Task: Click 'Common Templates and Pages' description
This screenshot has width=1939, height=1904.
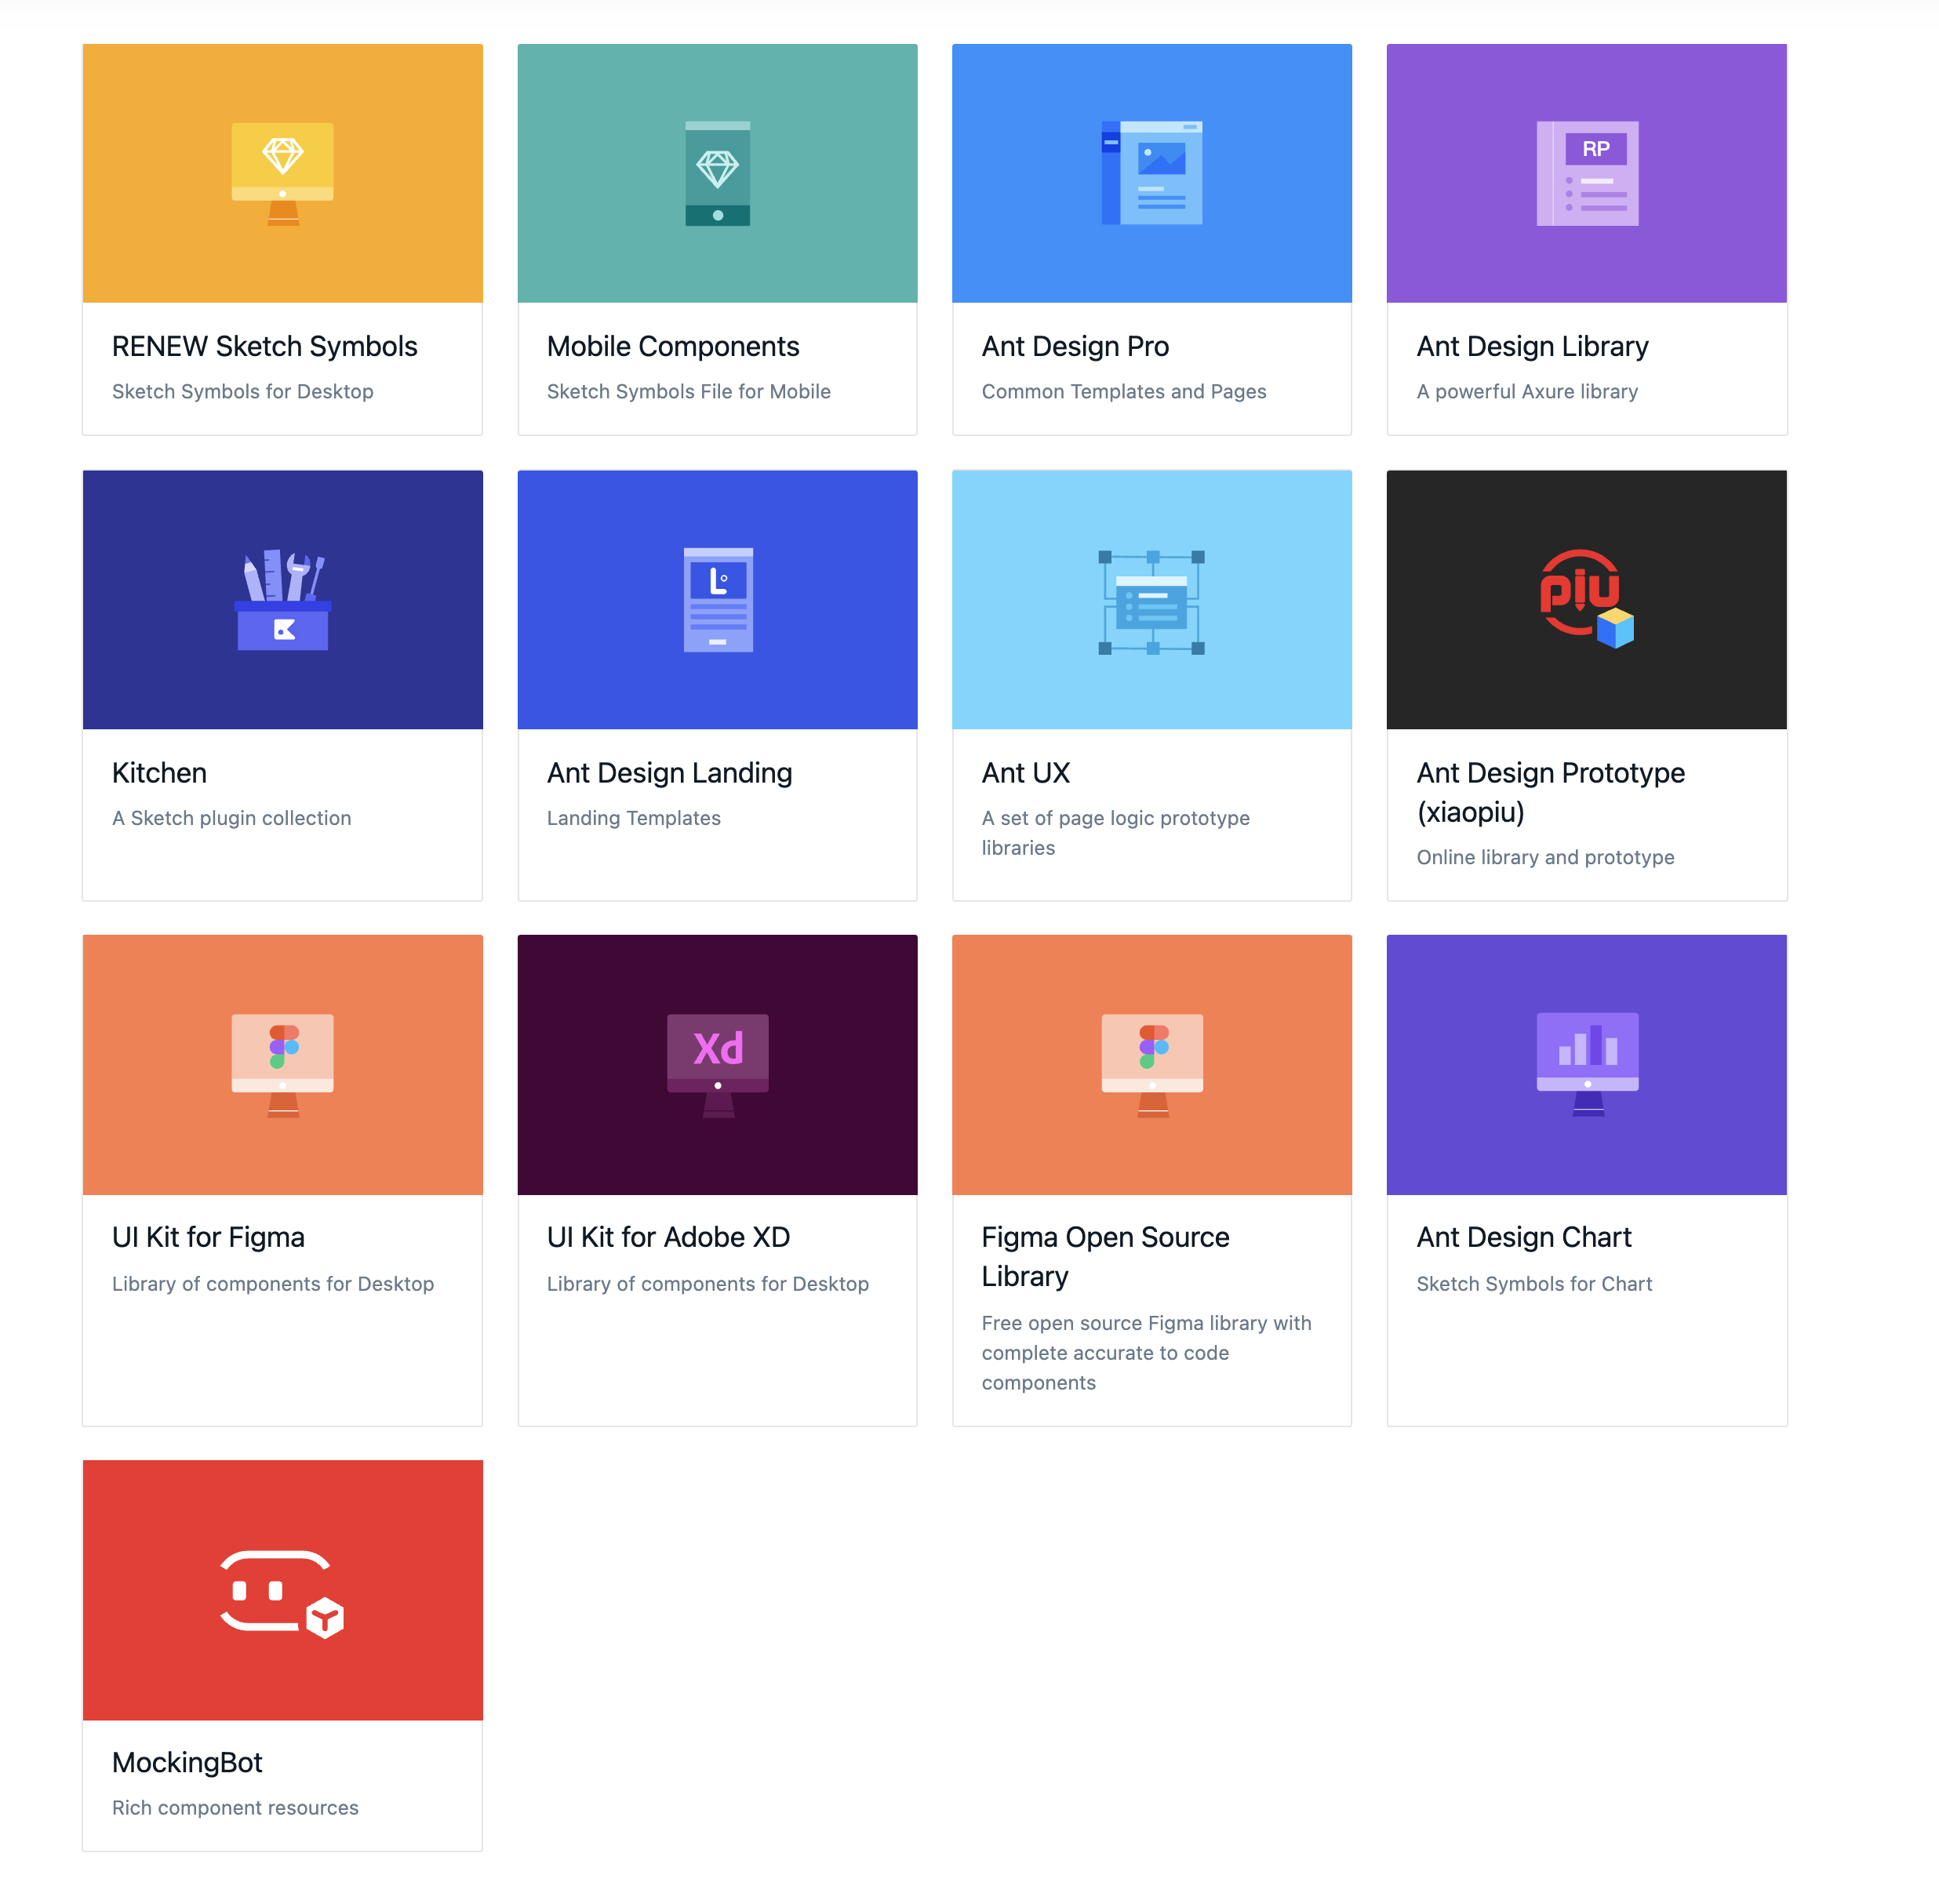Action: coord(1123,391)
